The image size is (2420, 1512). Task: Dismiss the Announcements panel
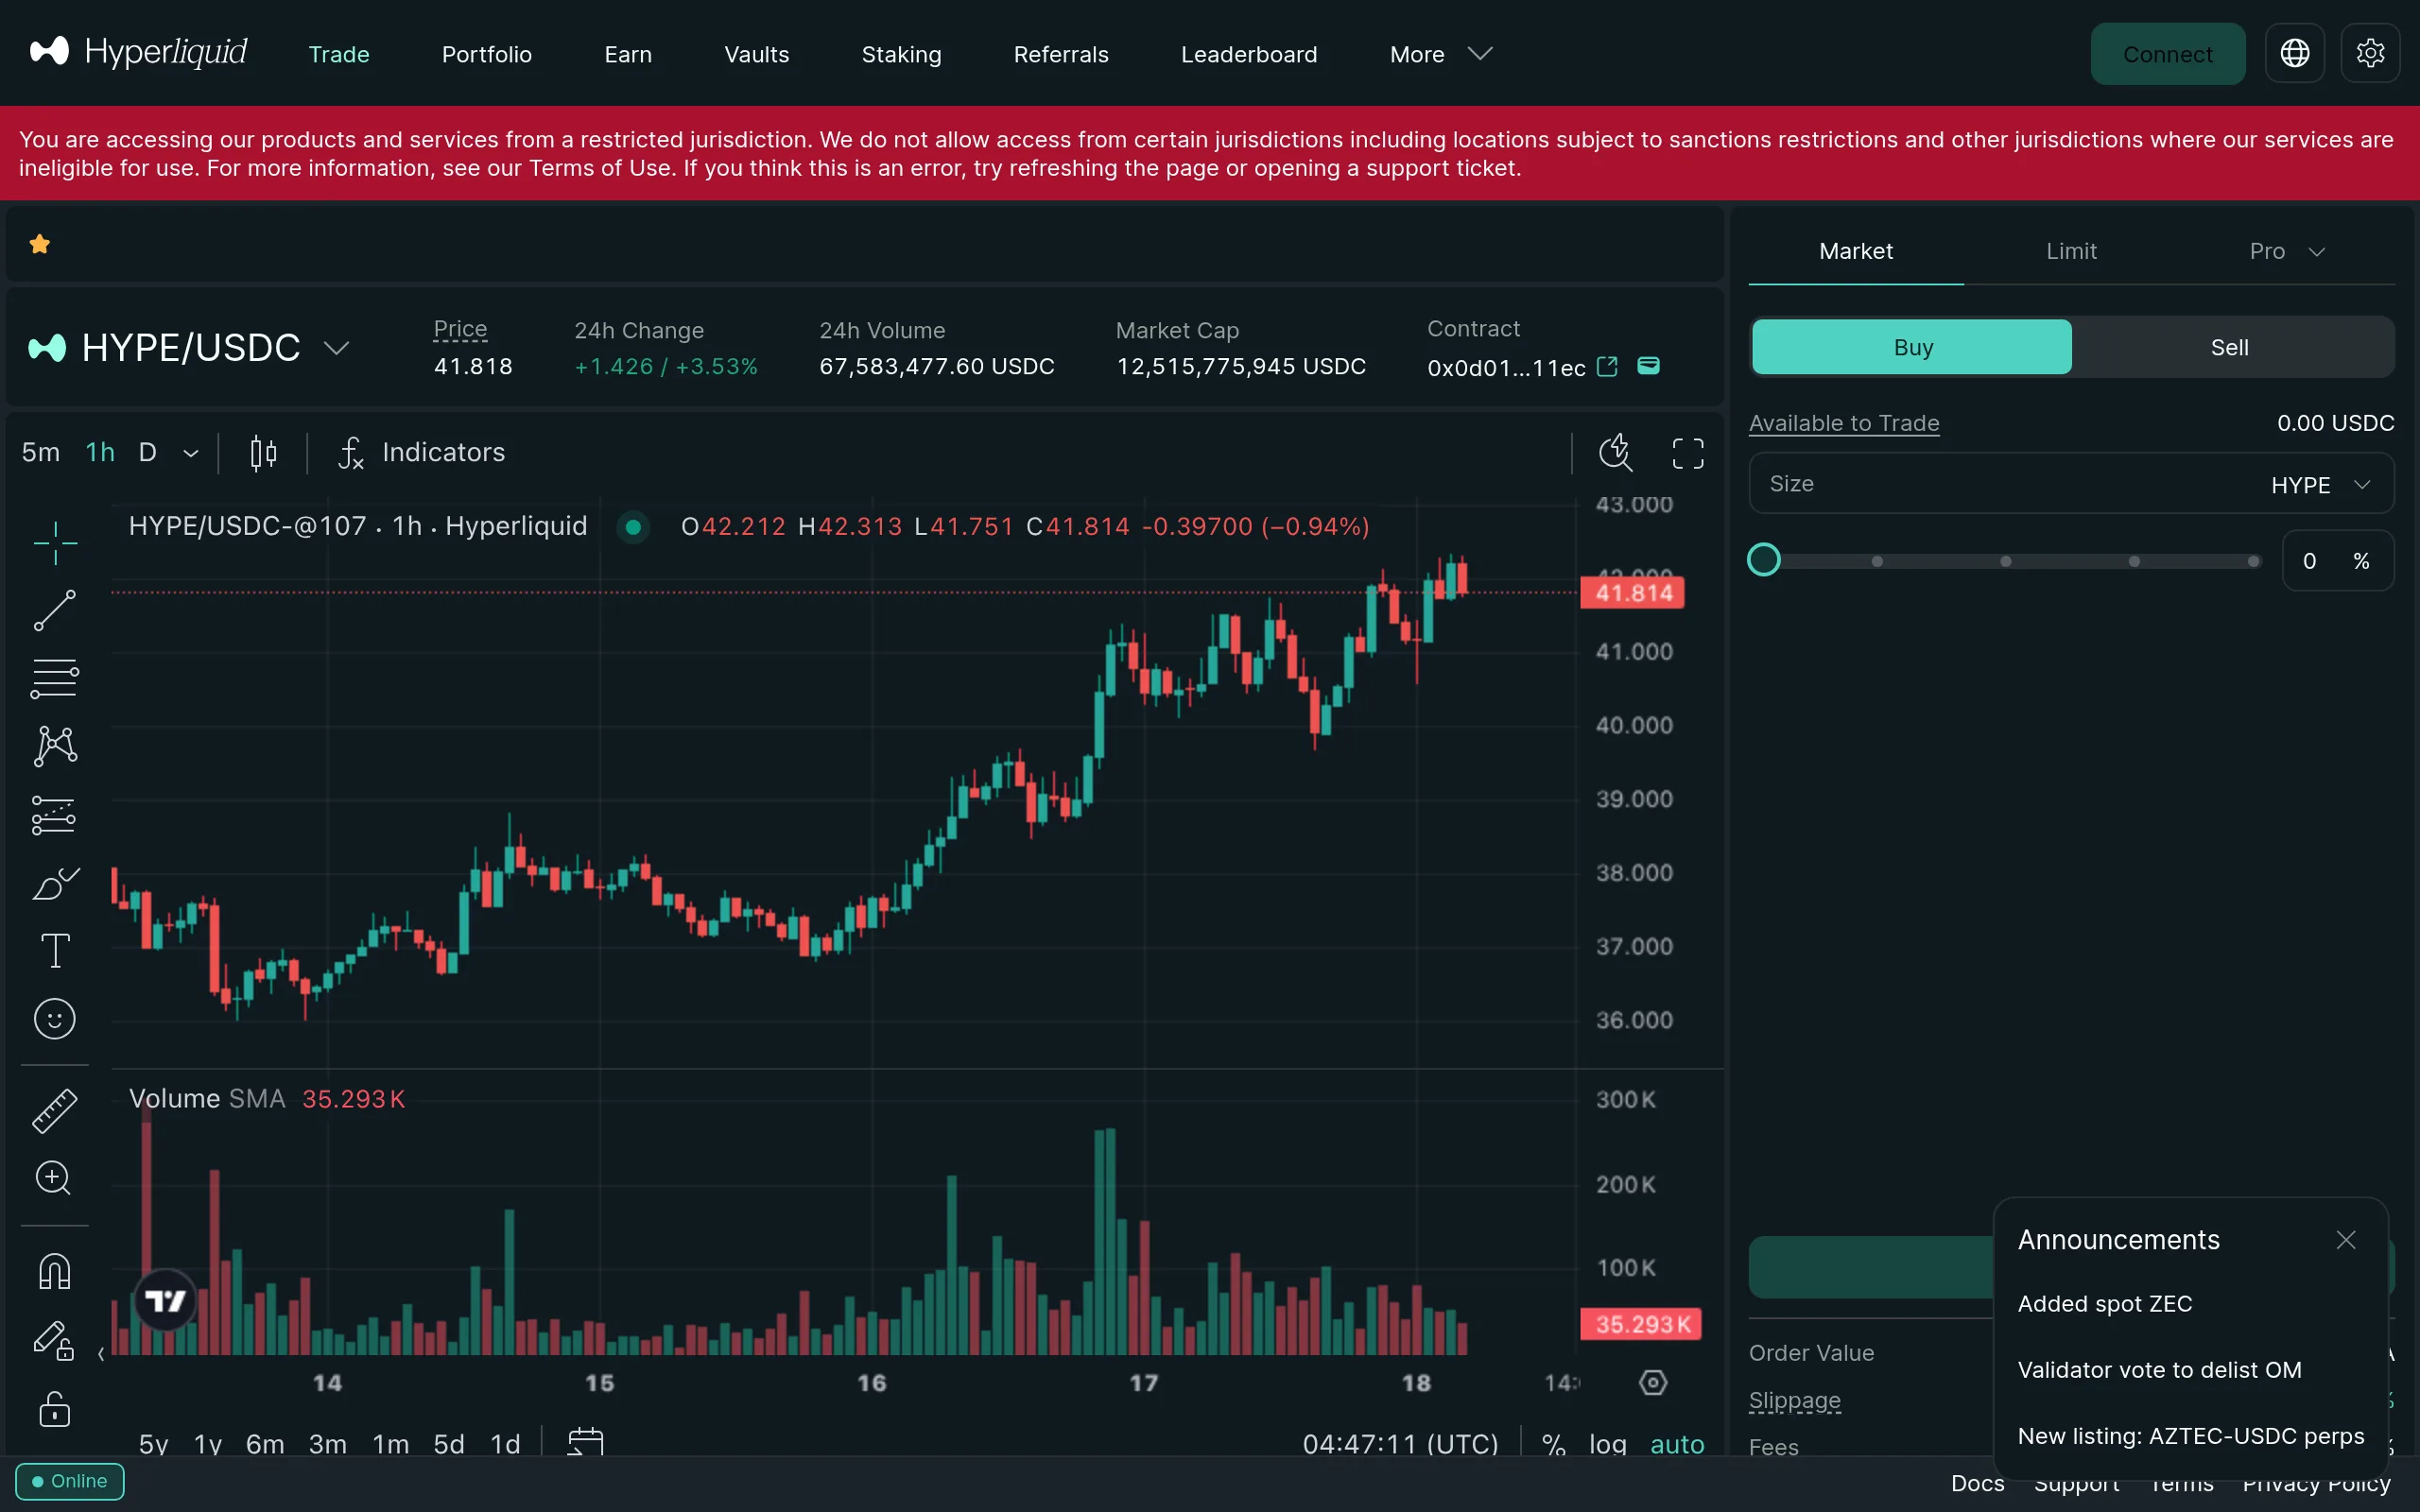tap(2345, 1240)
